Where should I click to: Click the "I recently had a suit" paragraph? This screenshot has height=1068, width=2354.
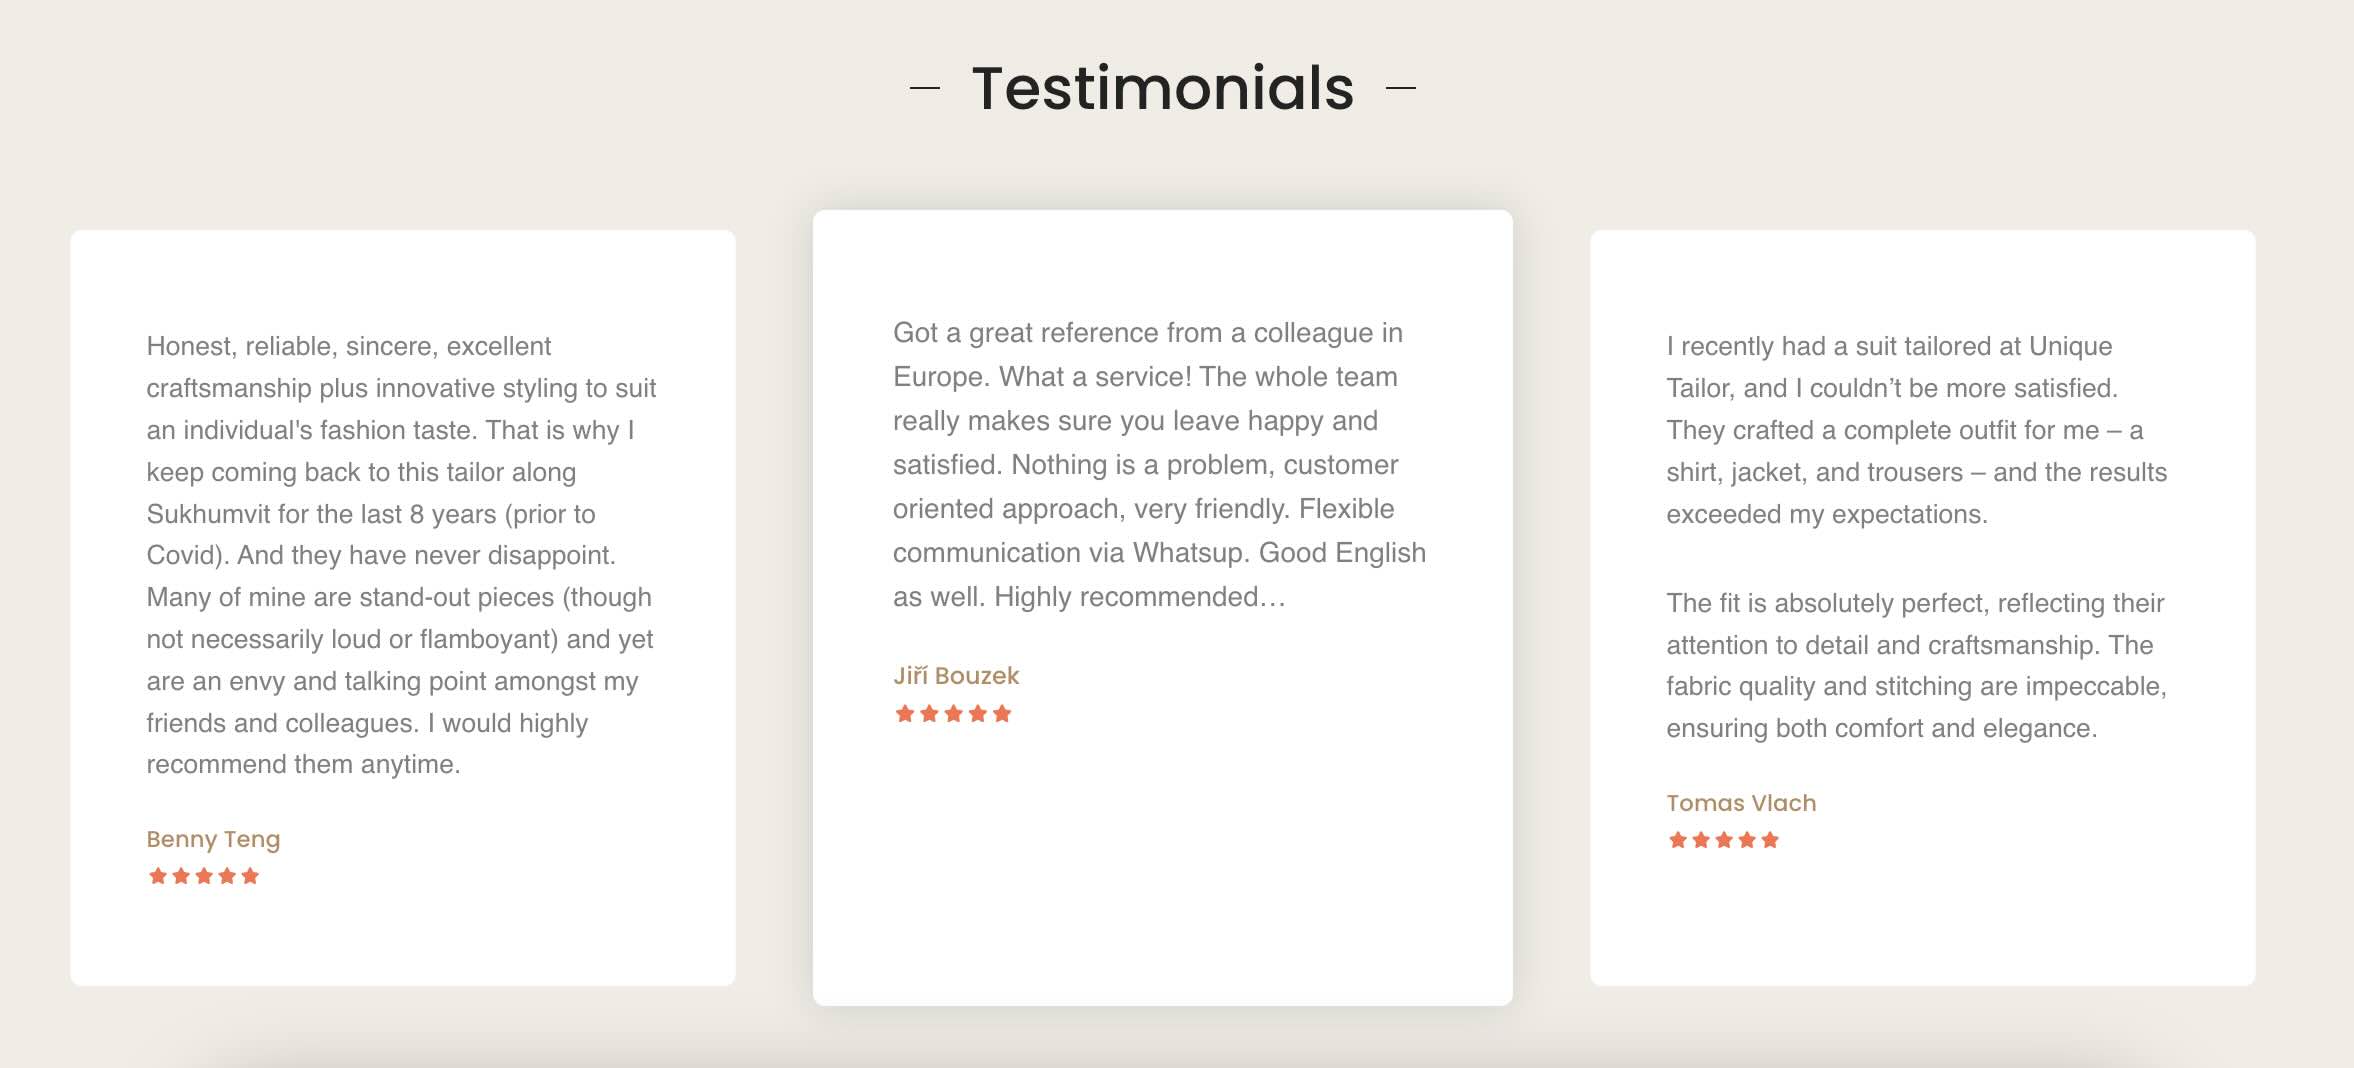click(1915, 430)
